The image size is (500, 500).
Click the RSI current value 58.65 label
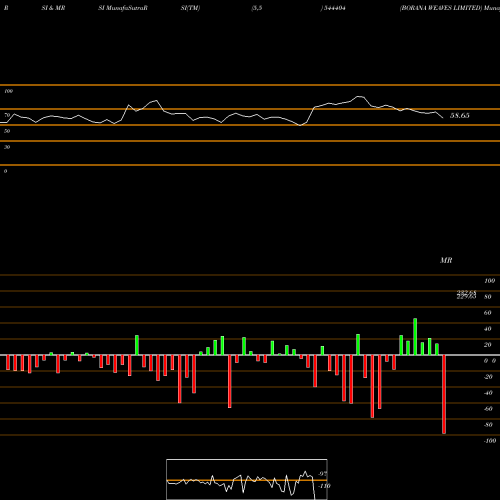tap(460, 116)
